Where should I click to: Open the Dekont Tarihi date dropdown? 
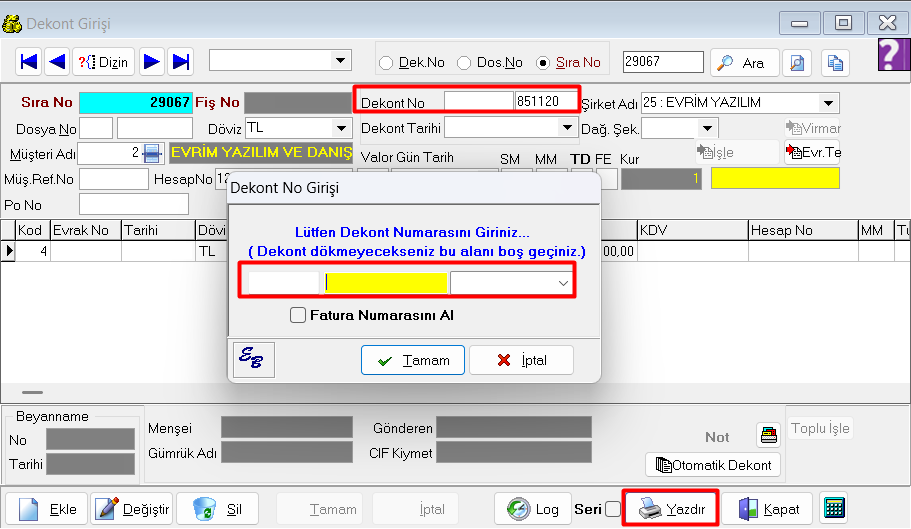(568, 128)
